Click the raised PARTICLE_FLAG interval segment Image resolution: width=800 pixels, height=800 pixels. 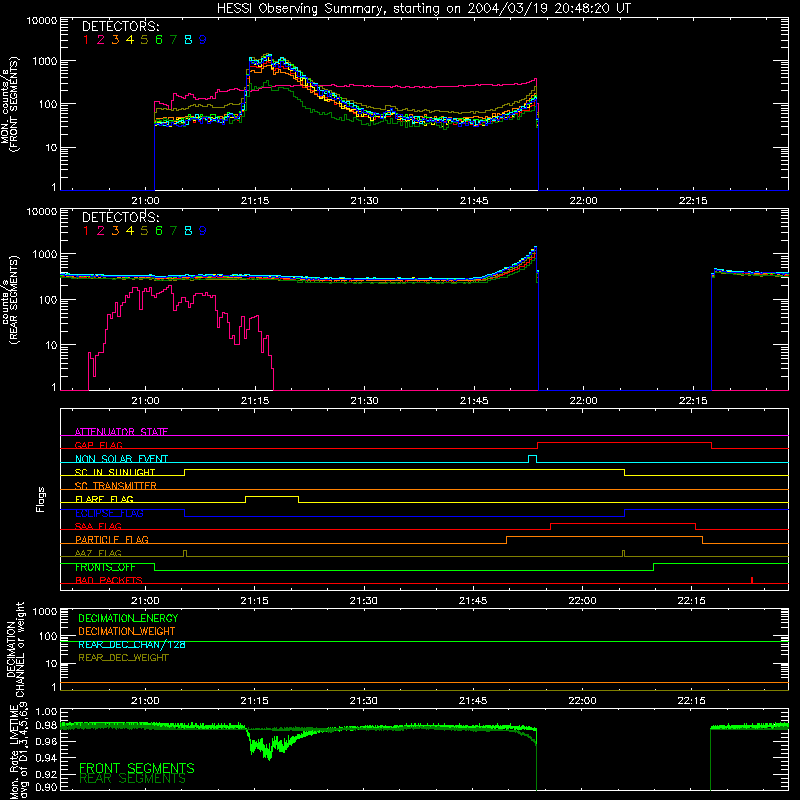tap(605, 537)
